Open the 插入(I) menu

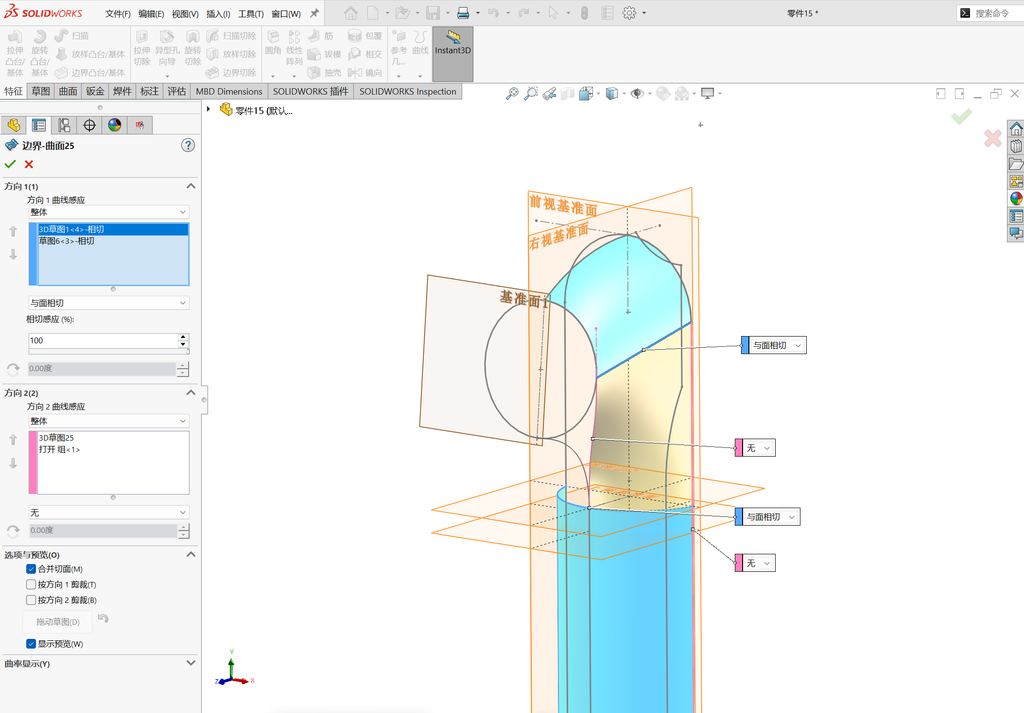click(218, 13)
